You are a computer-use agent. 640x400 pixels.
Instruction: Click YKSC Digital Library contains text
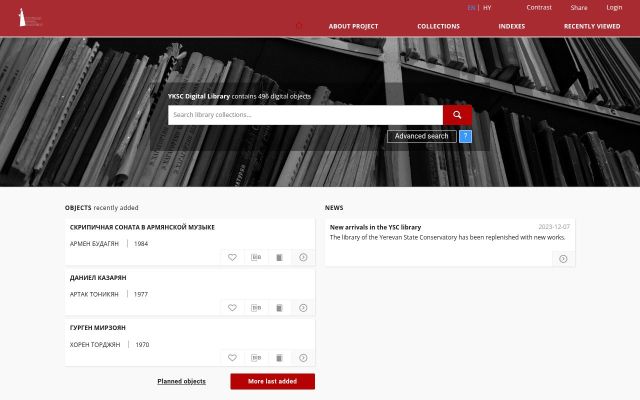click(239, 96)
